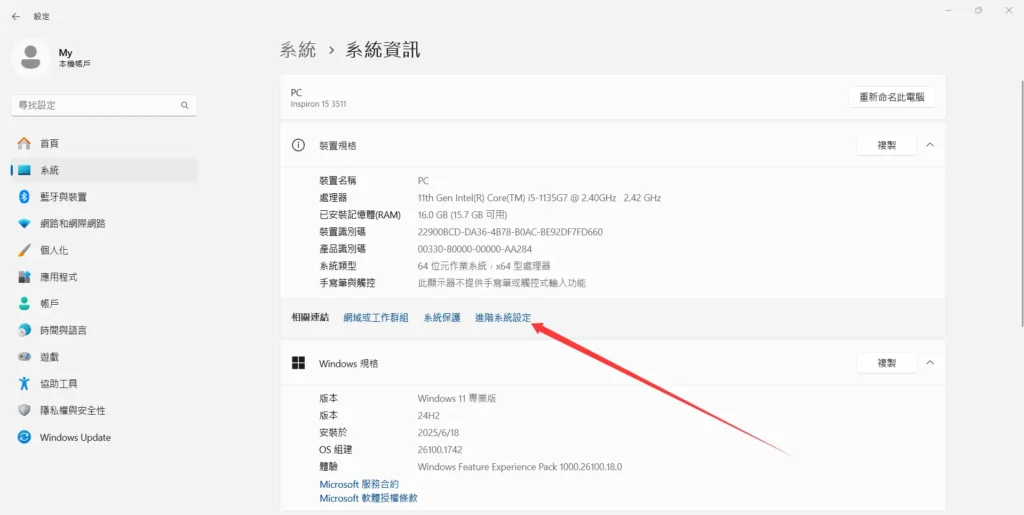Image resolution: width=1024 pixels, height=515 pixels.
Task: Open the Microsoft 服務合約 link
Action: (x=359, y=484)
